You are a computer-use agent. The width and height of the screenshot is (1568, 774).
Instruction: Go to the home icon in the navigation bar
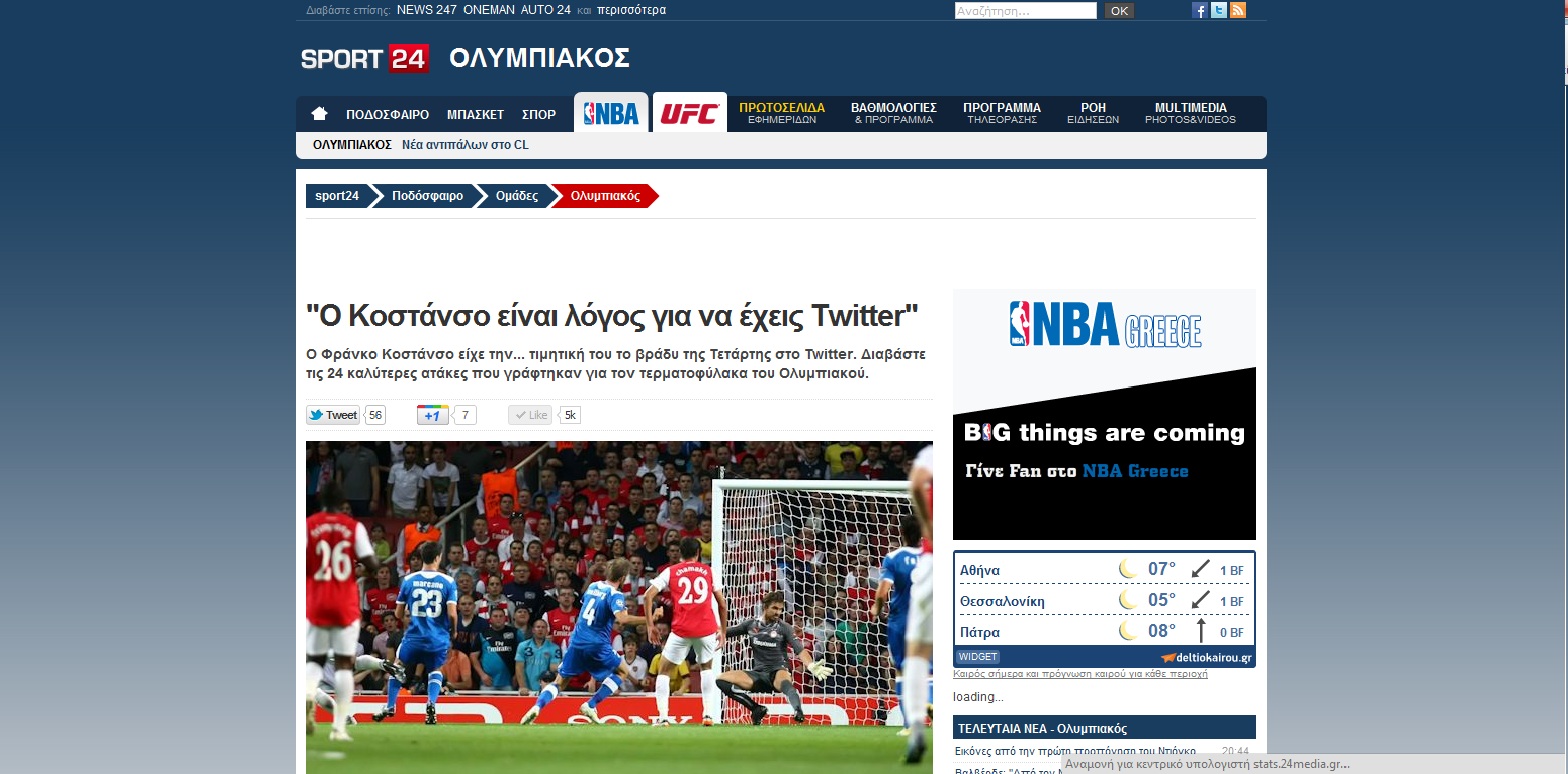[319, 113]
